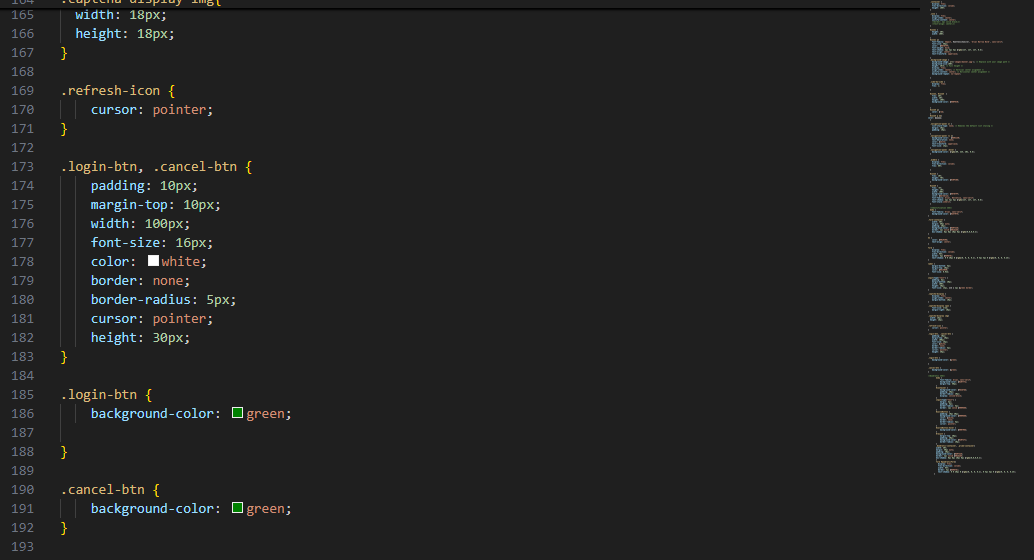Click the minimap code overview
Screen dimensions: 1034x560
(x=973, y=237)
